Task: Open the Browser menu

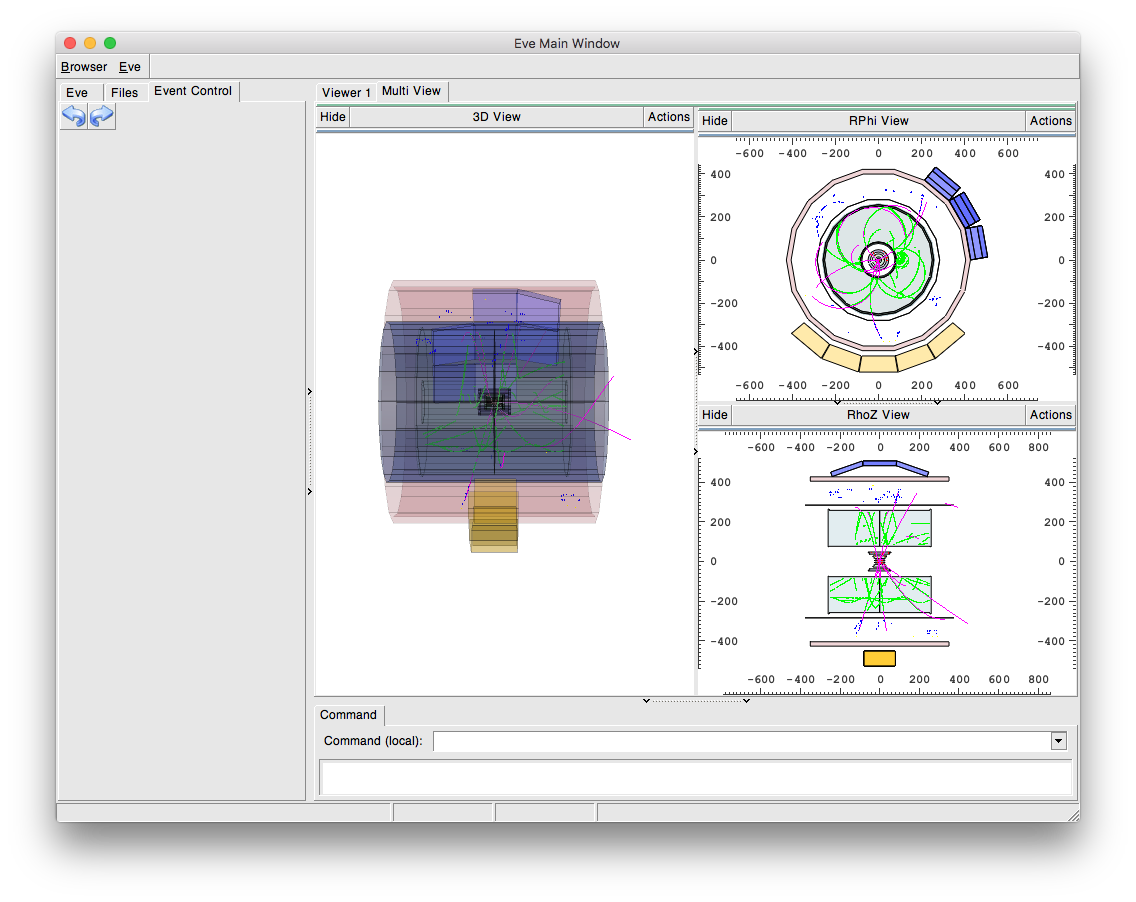Action: point(84,67)
